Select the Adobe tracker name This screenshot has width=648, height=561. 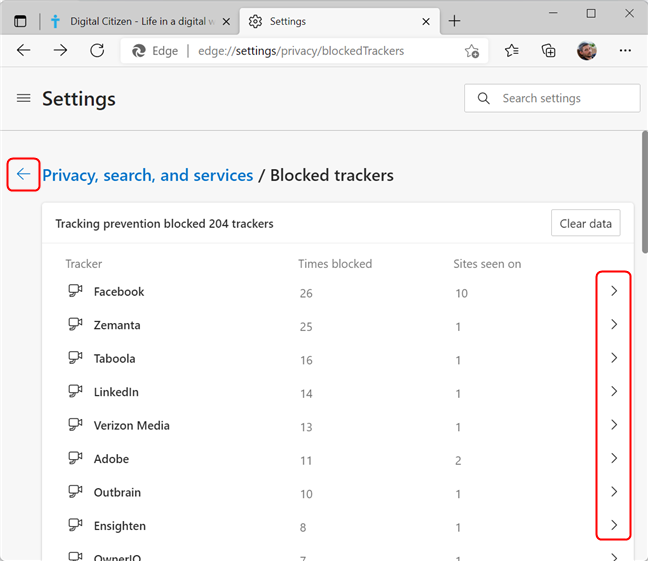coord(111,459)
